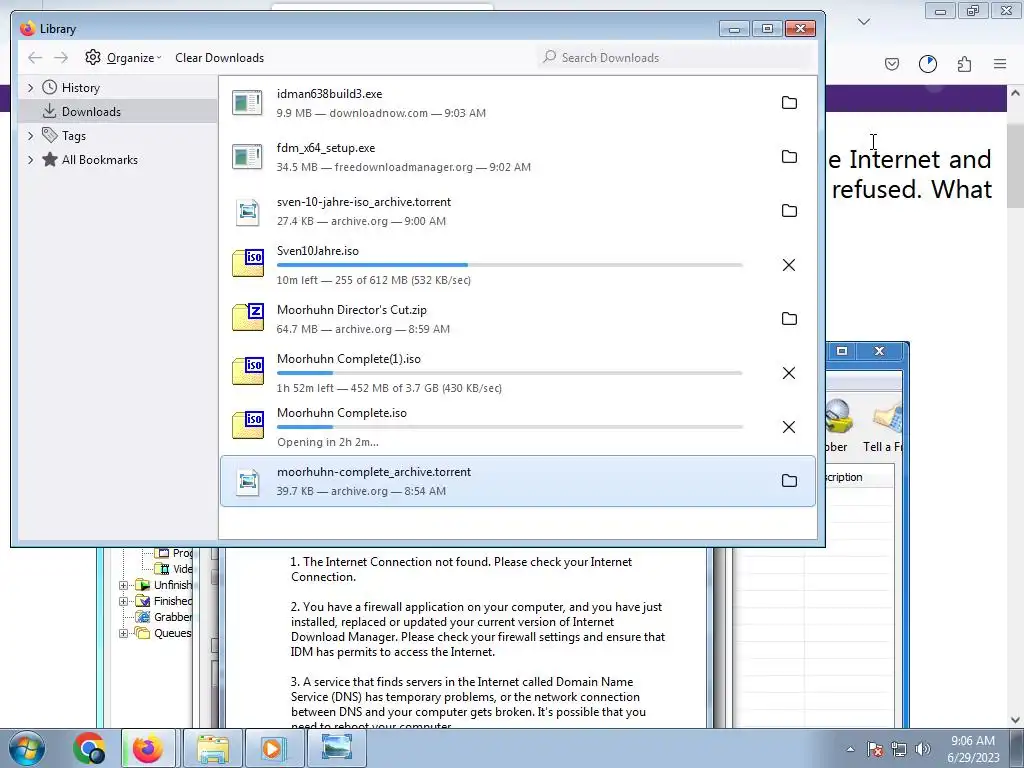Show hidden system tray icons
The height and width of the screenshot is (768, 1024).
tap(850, 749)
